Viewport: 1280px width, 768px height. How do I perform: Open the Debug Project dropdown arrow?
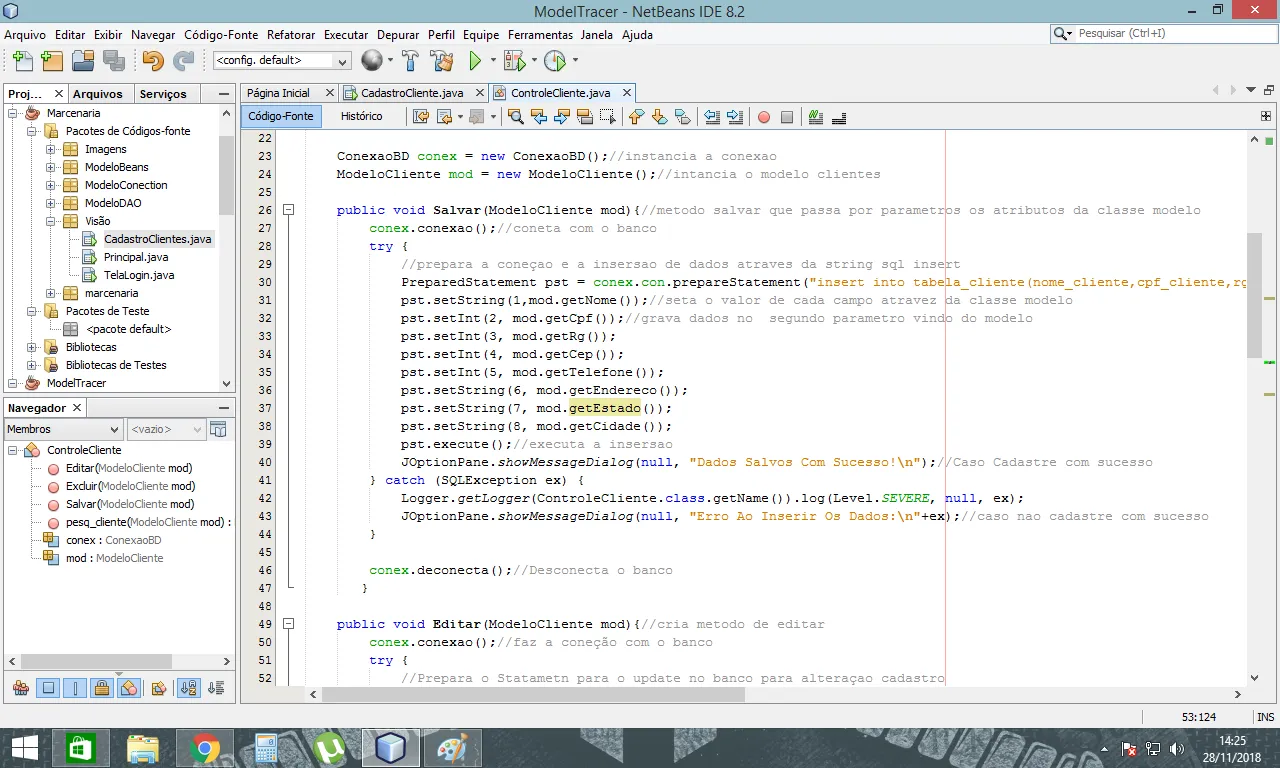coord(534,61)
